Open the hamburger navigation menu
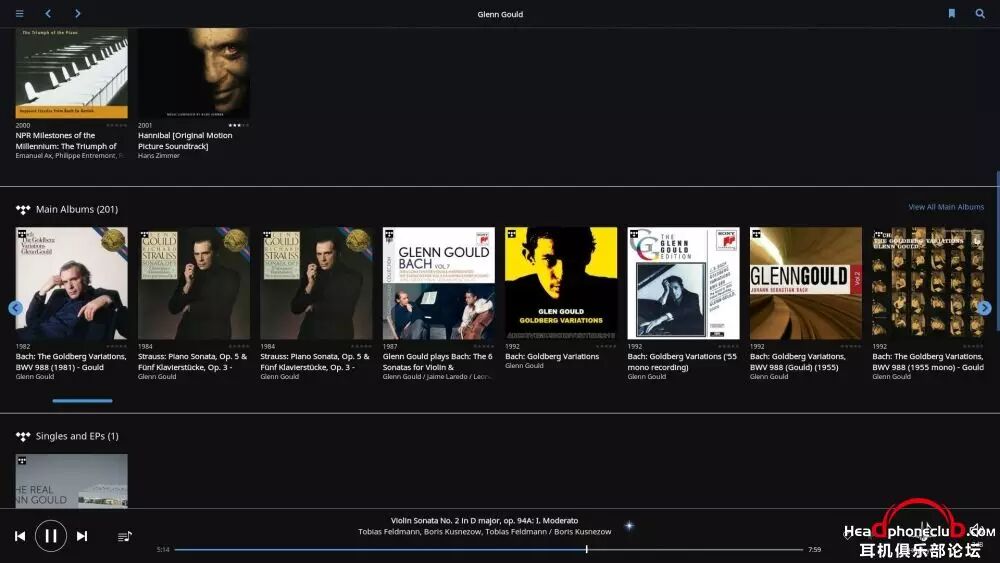 (20, 13)
